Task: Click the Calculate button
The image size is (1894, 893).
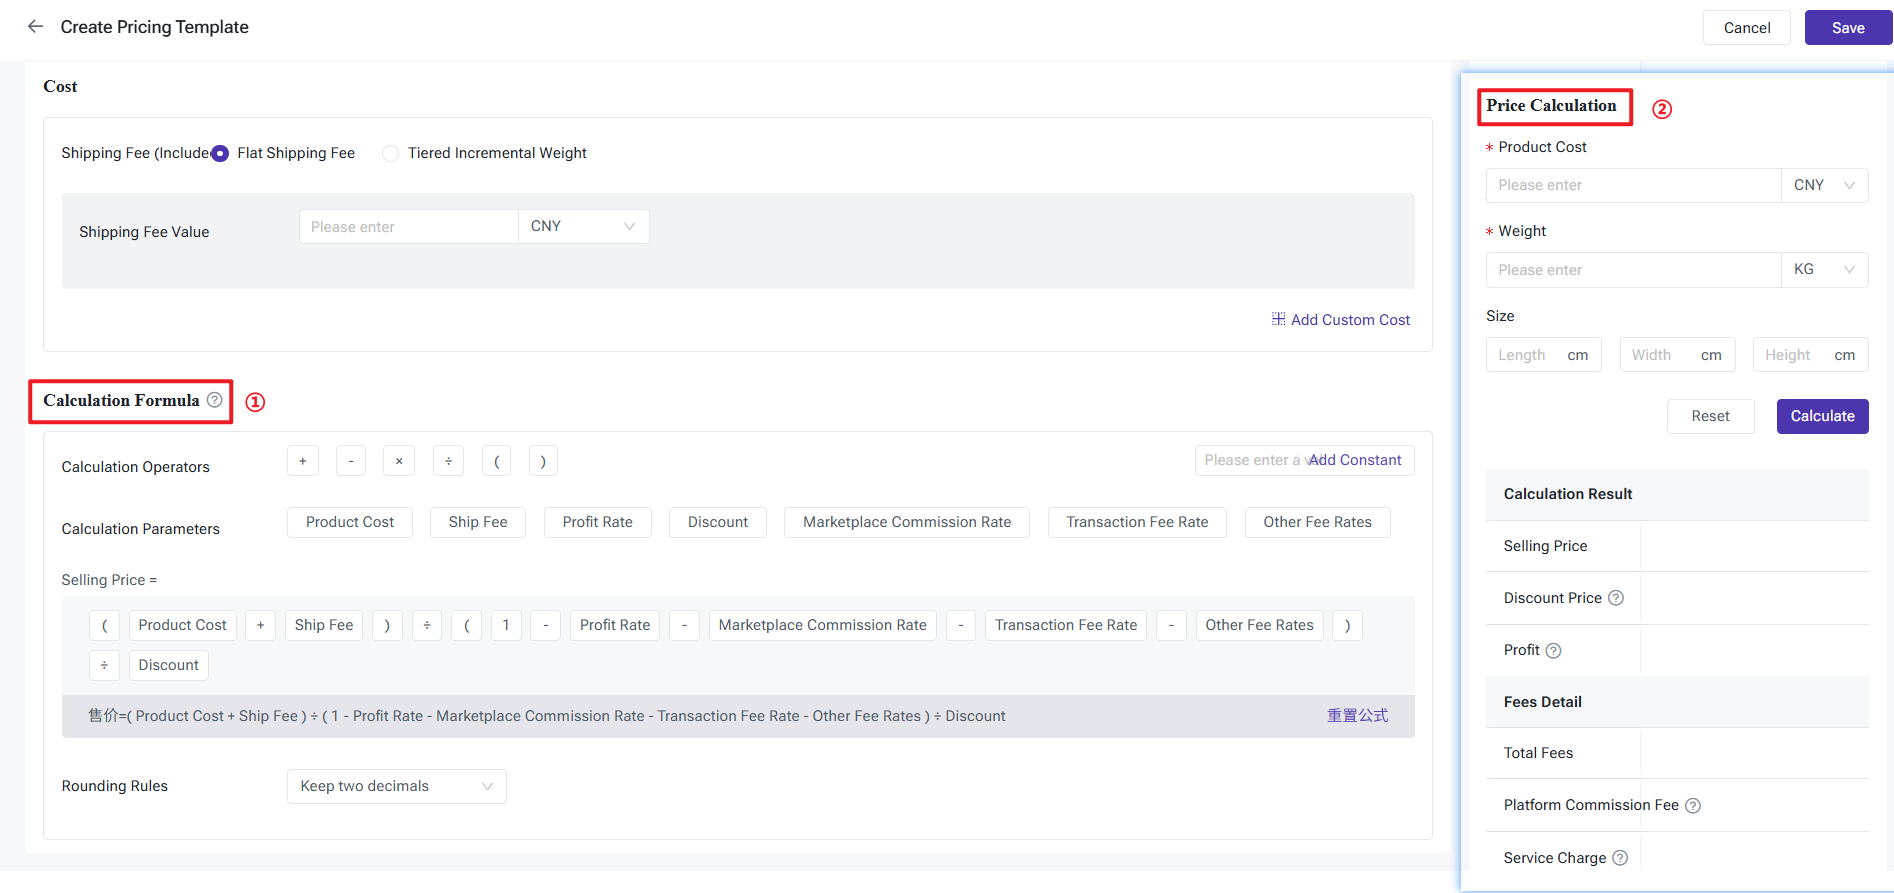Action: (1822, 416)
